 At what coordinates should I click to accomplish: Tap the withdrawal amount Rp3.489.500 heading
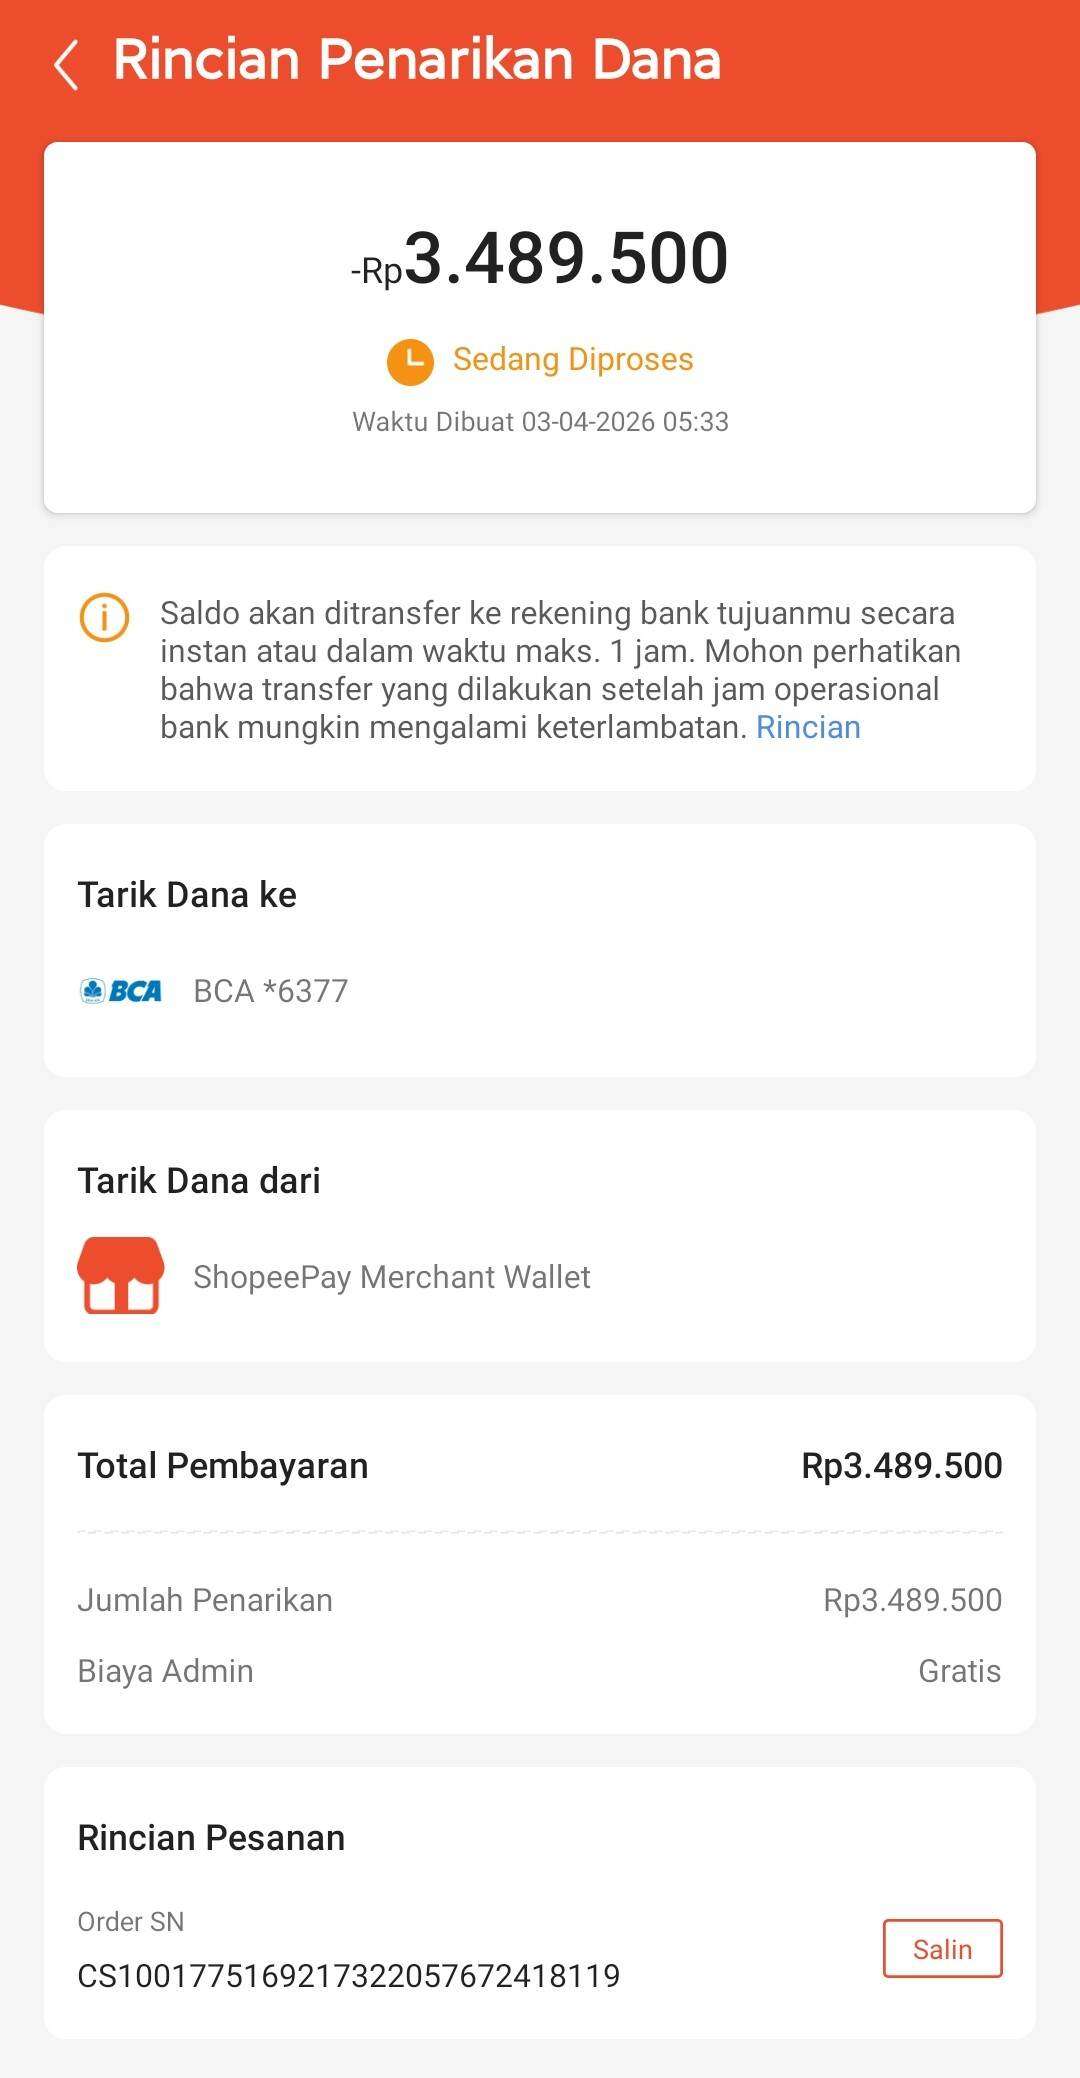[x=540, y=259]
